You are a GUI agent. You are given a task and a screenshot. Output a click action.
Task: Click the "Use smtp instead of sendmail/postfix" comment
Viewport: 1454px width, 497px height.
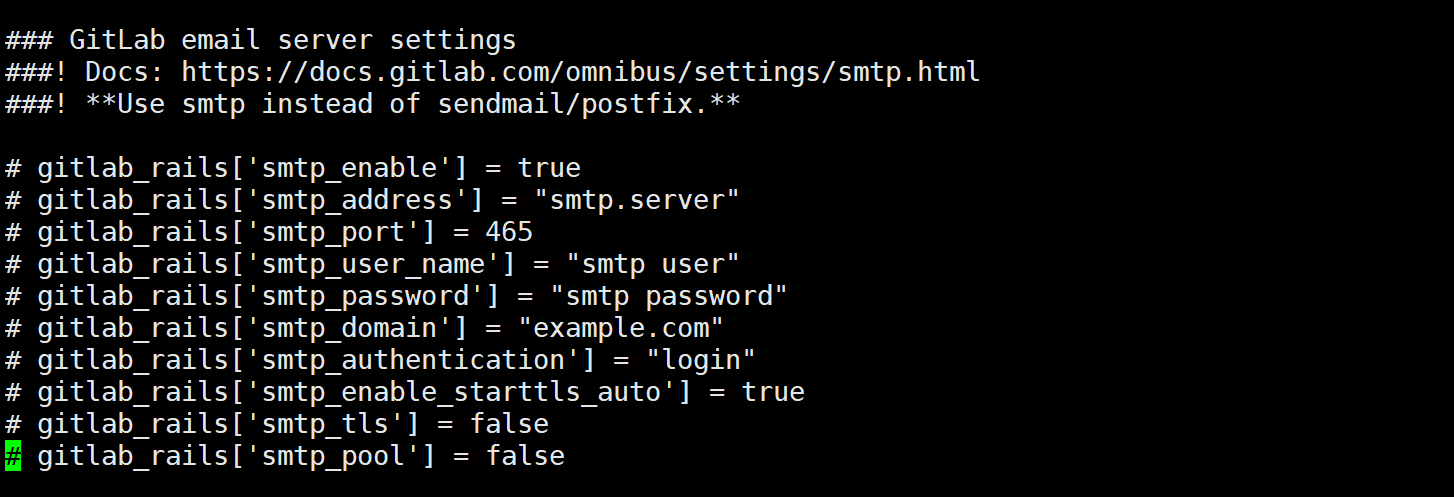click(x=405, y=104)
